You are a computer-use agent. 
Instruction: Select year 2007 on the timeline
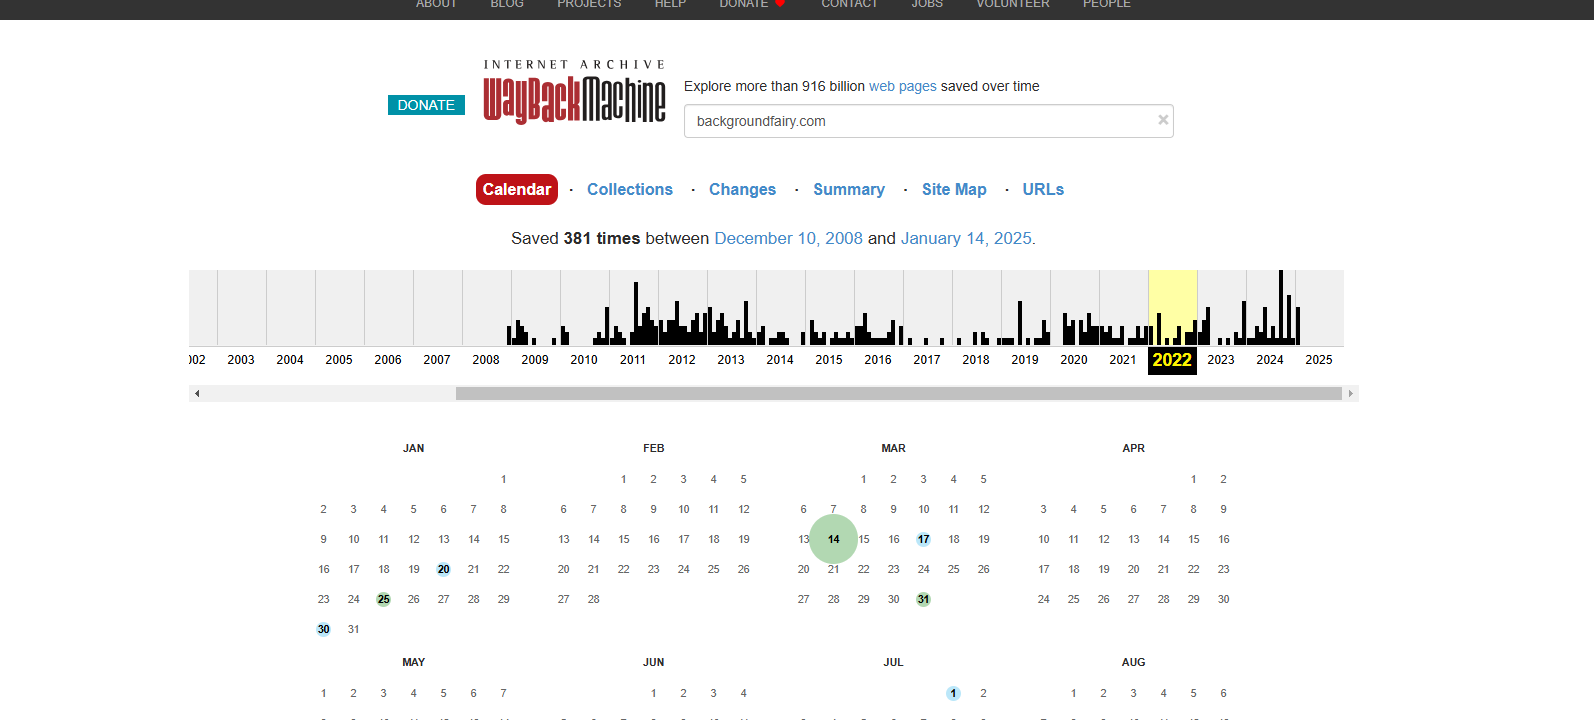(437, 360)
